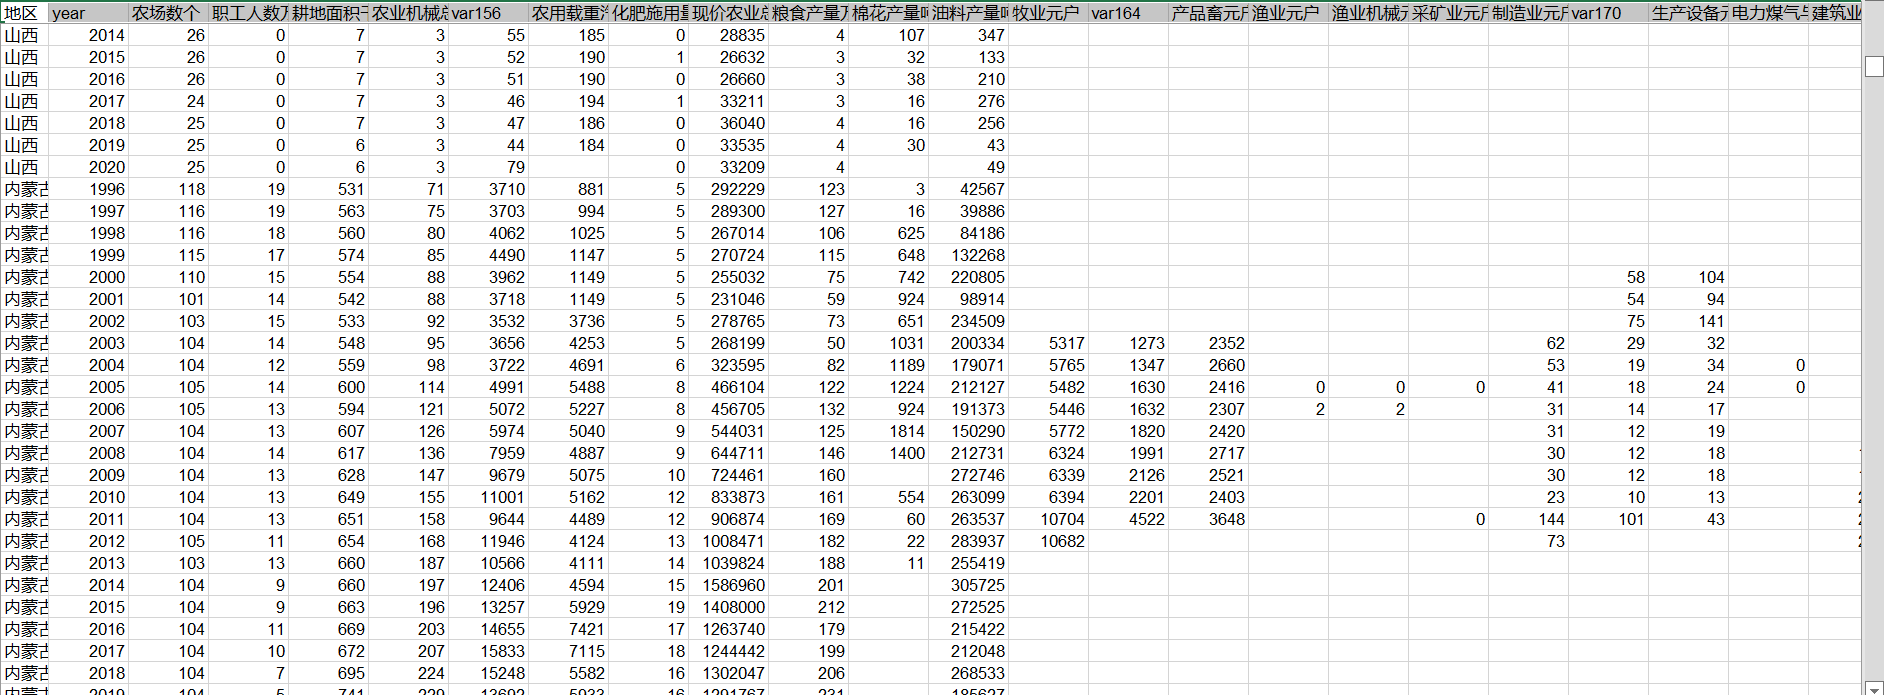Click the scrollbar down arrow
The height and width of the screenshot is (695, 1884).
[1874, 688]
